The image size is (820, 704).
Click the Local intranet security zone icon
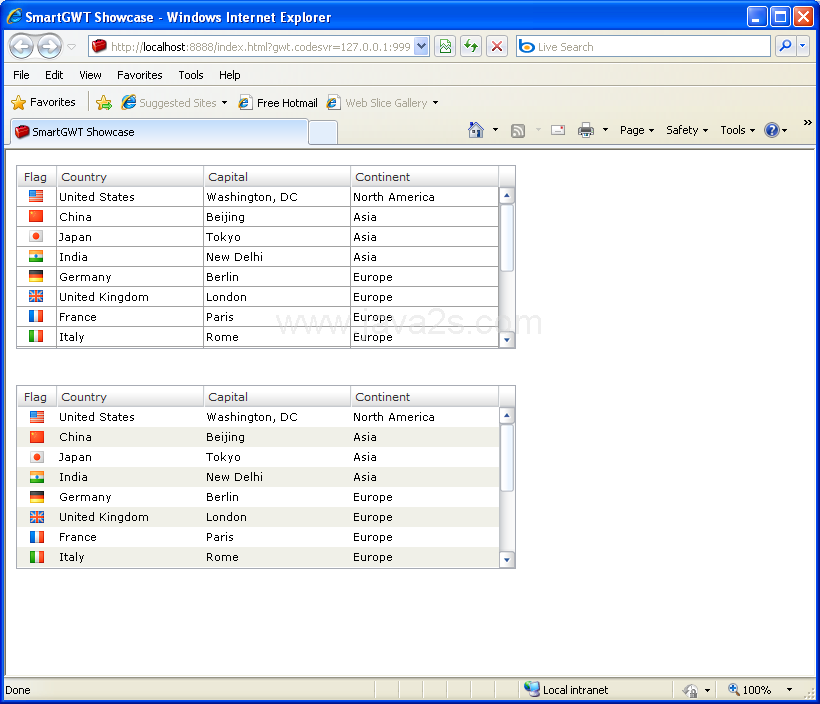[532, 689]
